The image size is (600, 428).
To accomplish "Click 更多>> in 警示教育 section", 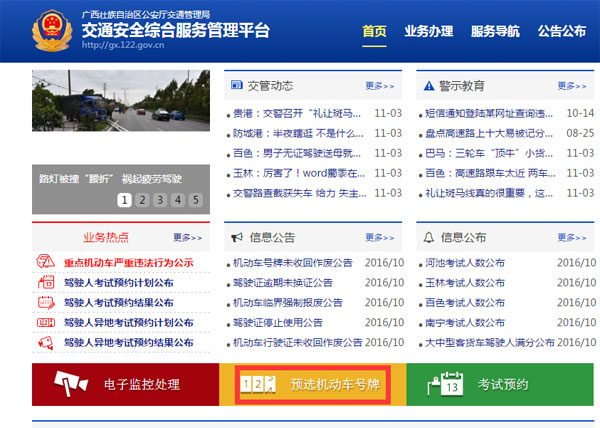I will coord(572,86).
